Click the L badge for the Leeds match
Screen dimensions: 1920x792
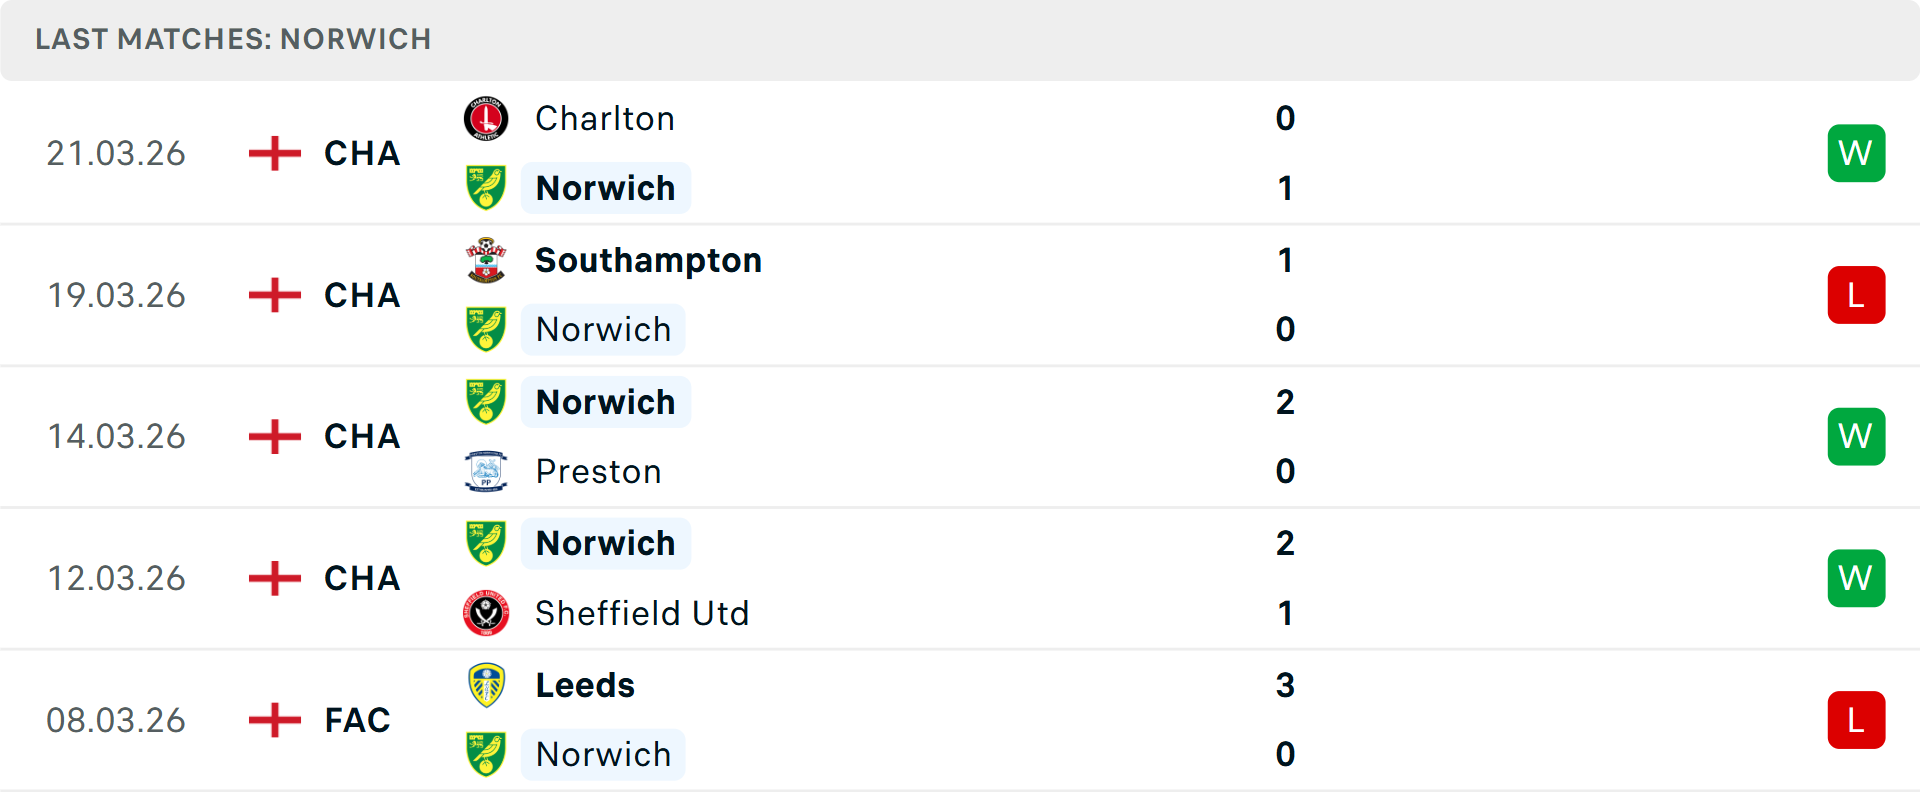(1856, 719)
